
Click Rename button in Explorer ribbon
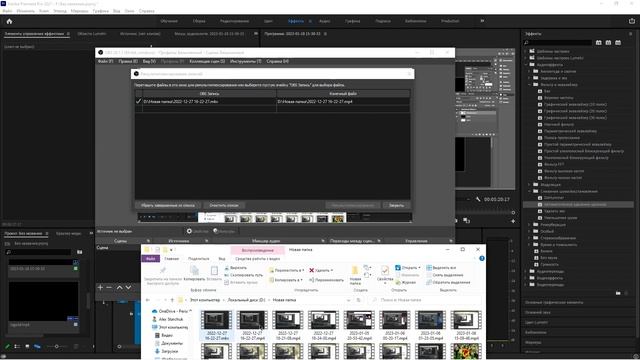click(326, 280)
